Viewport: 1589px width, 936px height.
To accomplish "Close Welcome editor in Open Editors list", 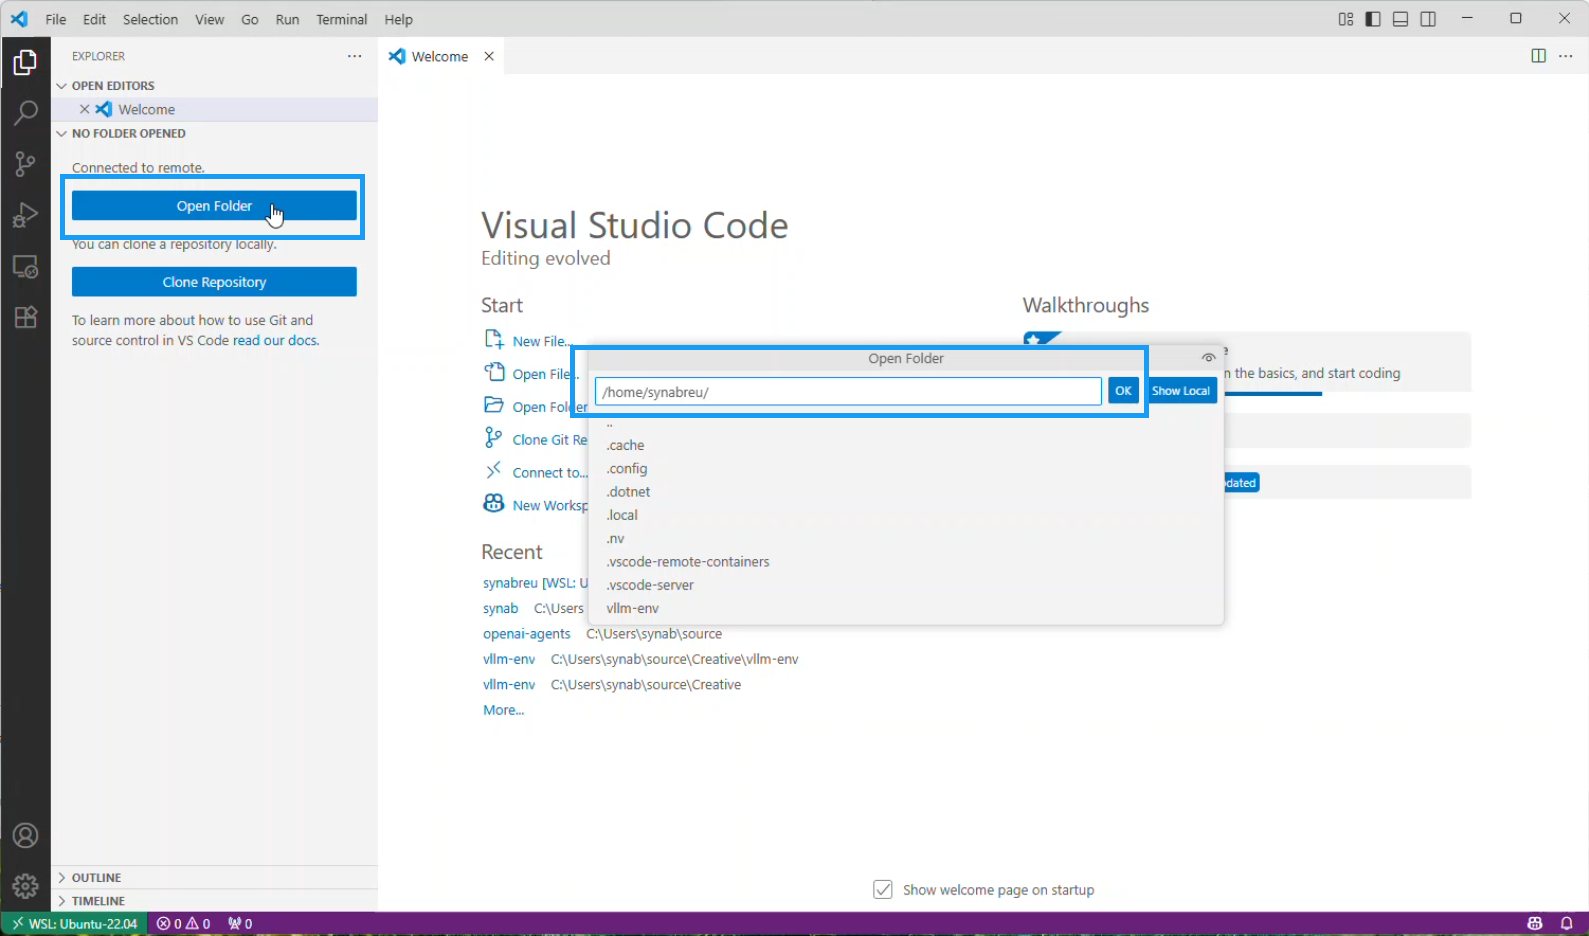I will point(84,109).
